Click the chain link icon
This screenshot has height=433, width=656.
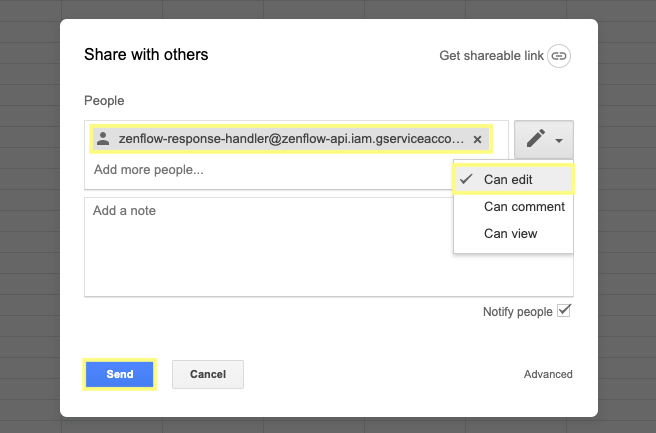[x=559, y=56]
